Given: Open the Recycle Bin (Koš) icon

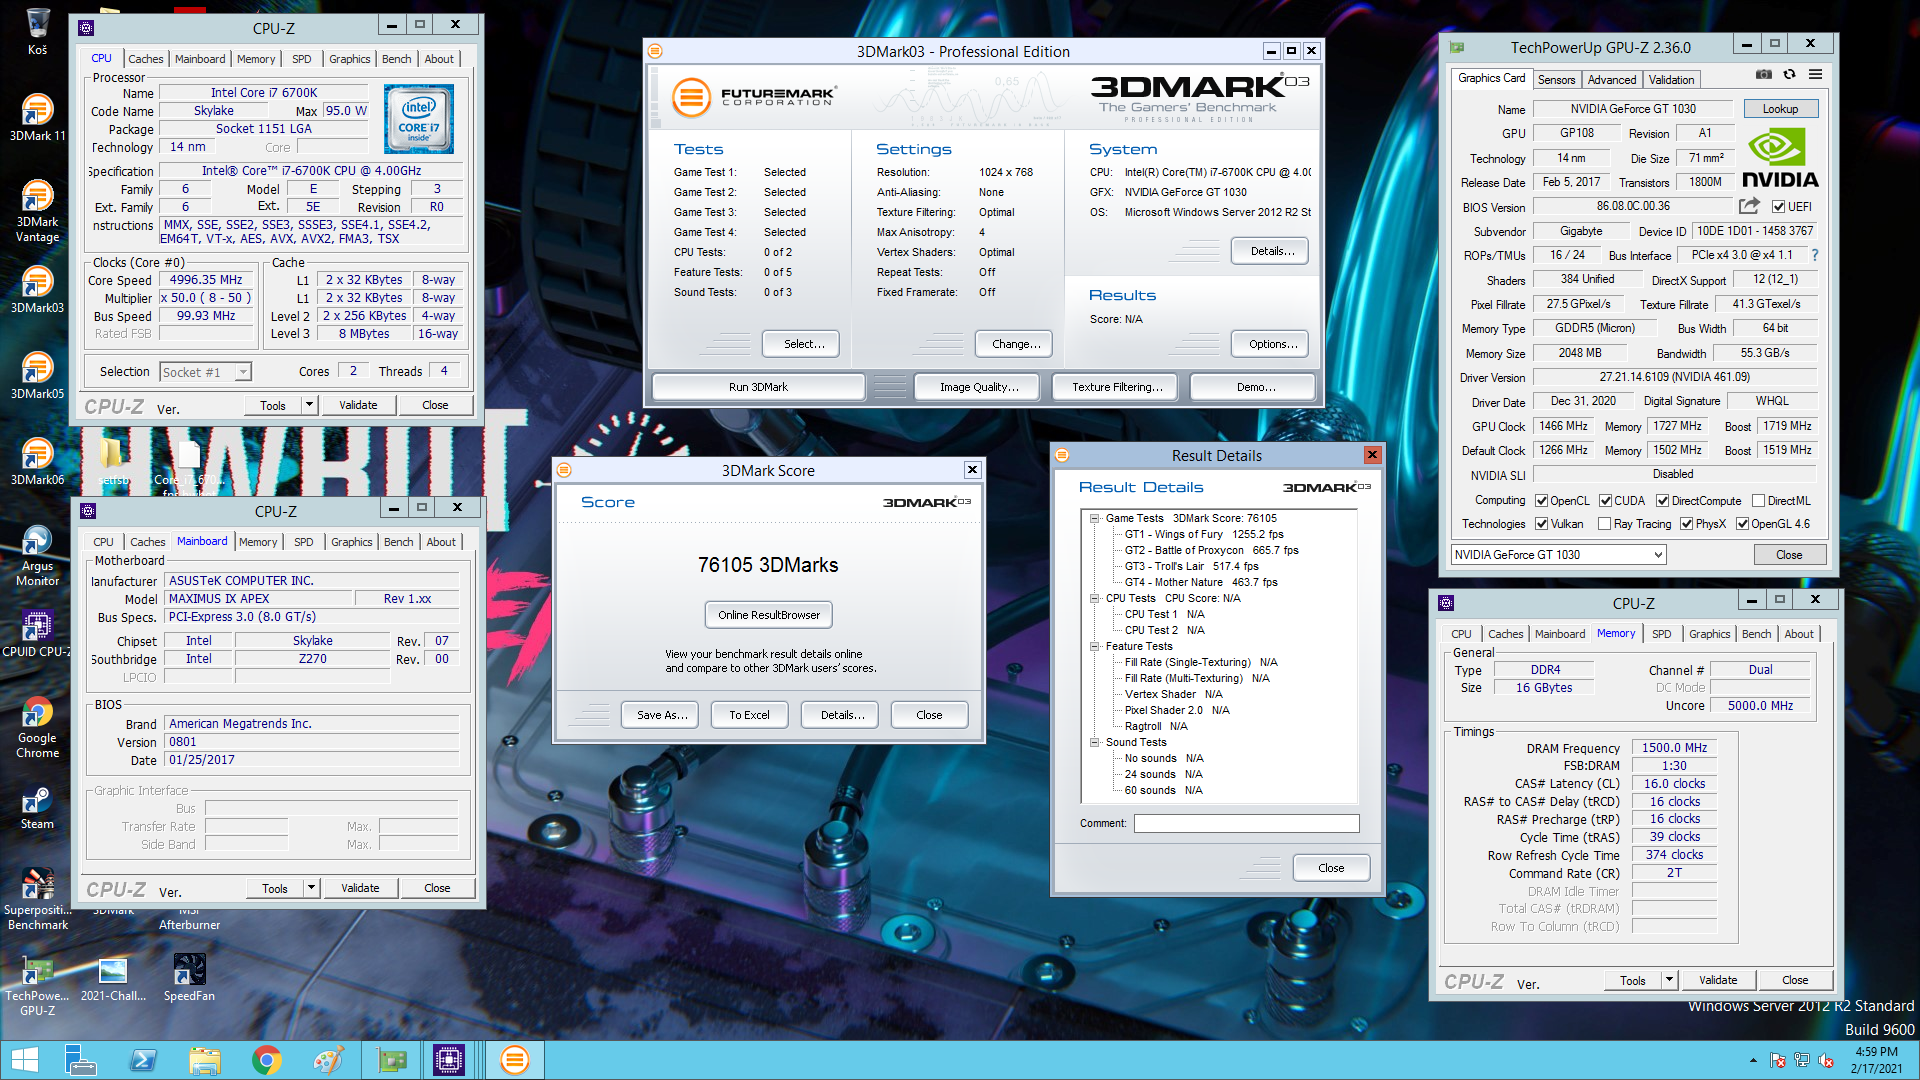Looking at the screenshot, I should [x=37, y=31].
